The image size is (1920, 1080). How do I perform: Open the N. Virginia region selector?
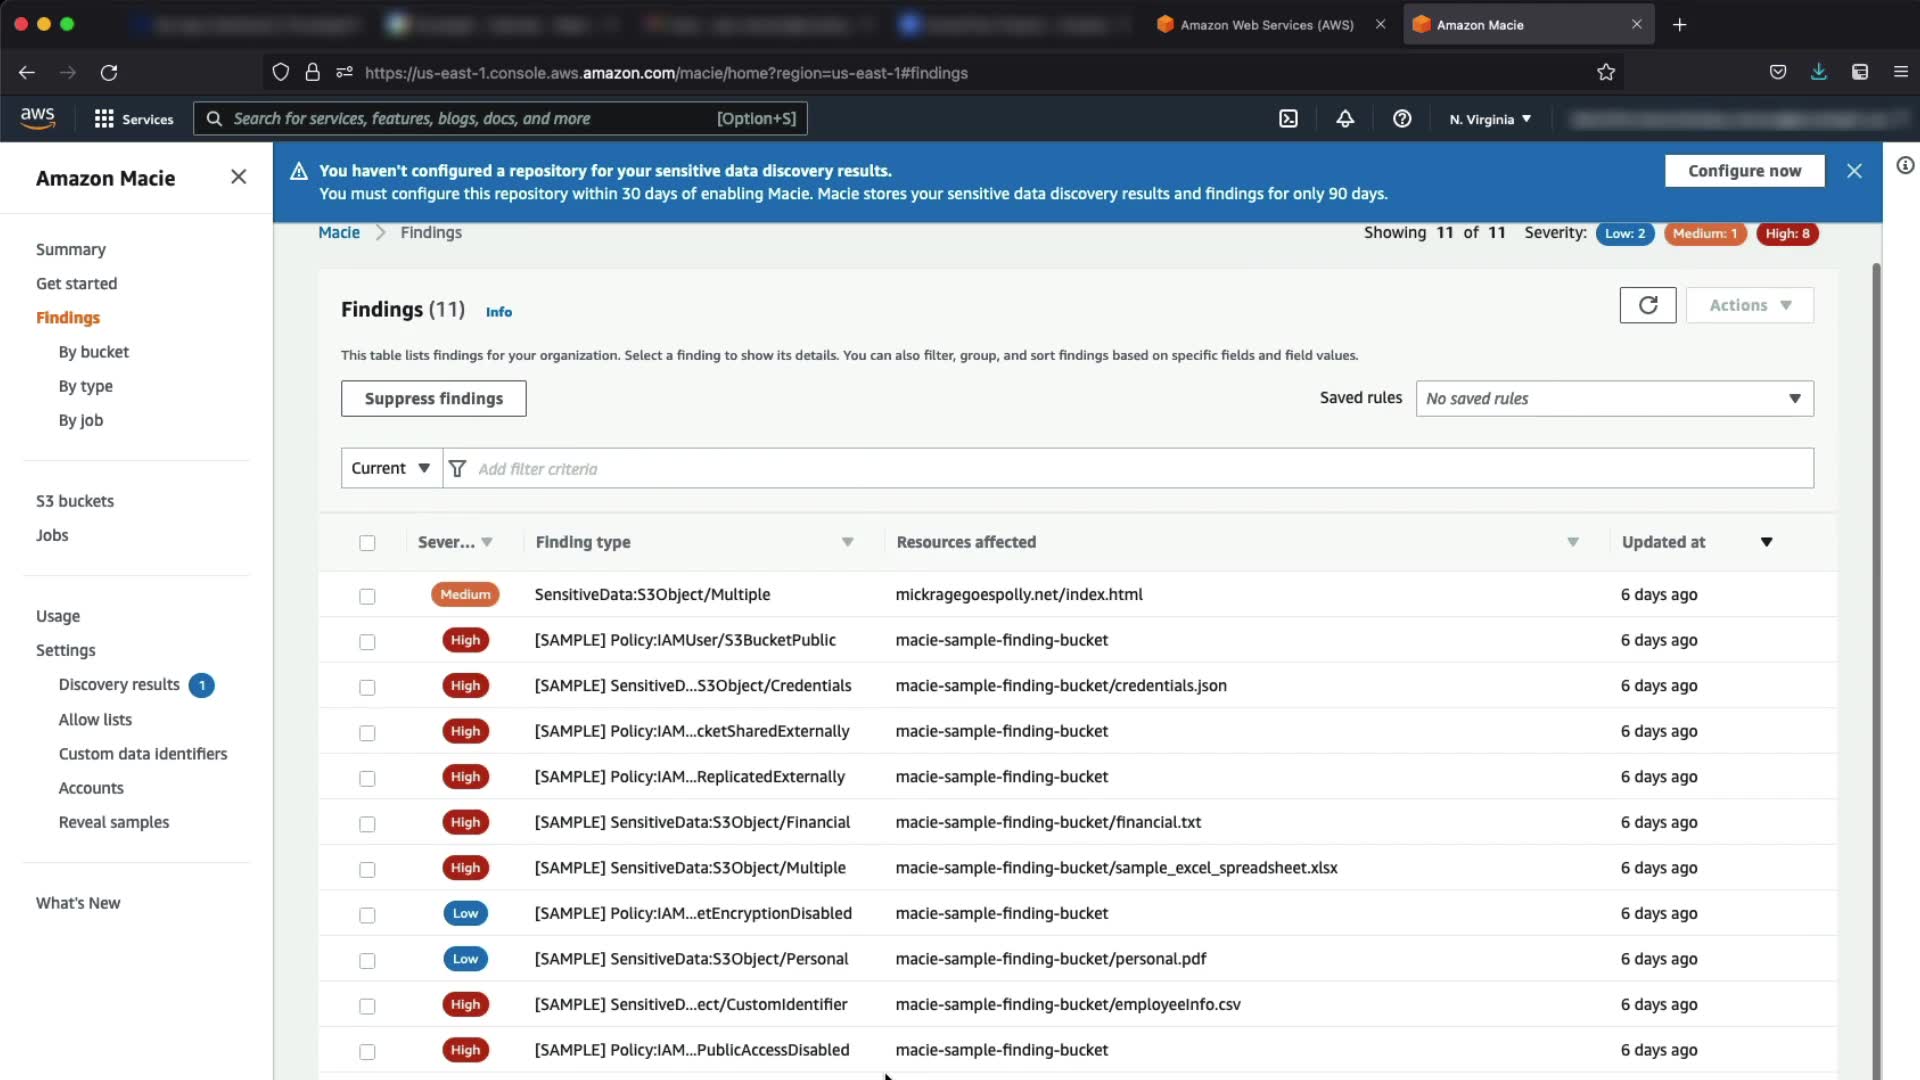tap(1490, 119)
